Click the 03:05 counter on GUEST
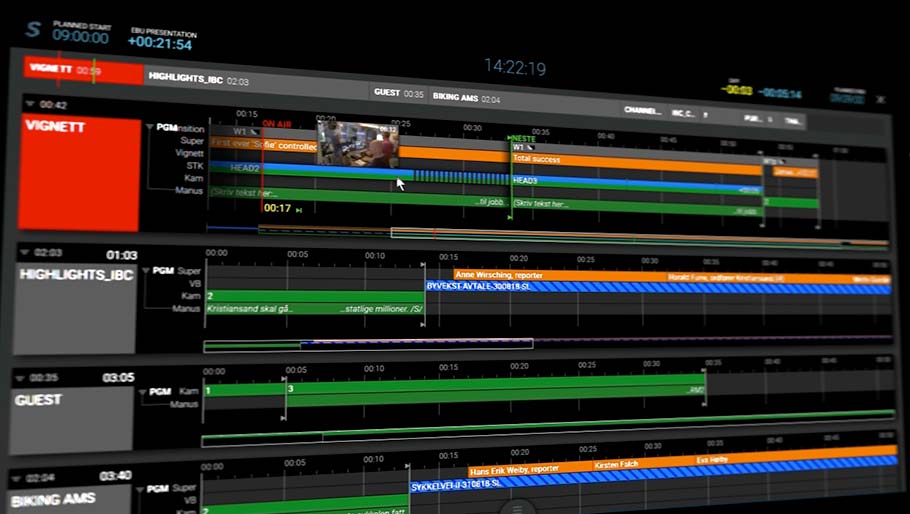The height and width of the screenshot is (514, 910). click(x=118, y=378)
